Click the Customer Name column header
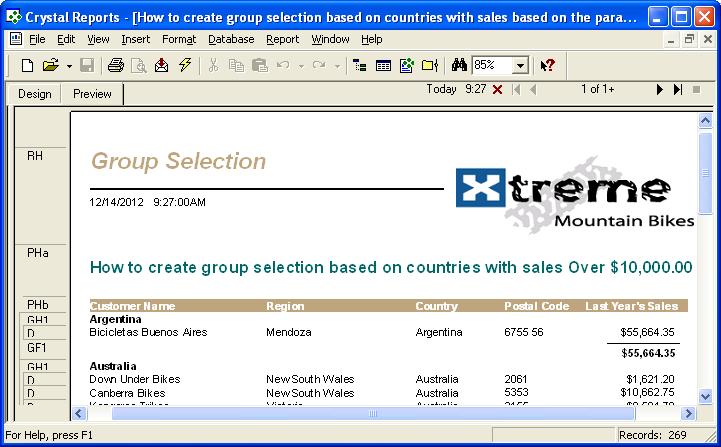The width and height of the screenshot is (721, 447). (x=132, y=306)
